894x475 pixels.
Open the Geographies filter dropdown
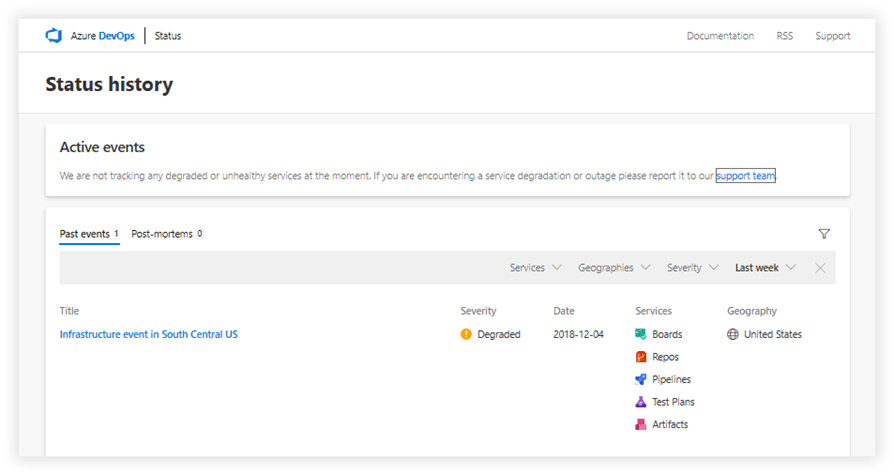click(614, 268)
